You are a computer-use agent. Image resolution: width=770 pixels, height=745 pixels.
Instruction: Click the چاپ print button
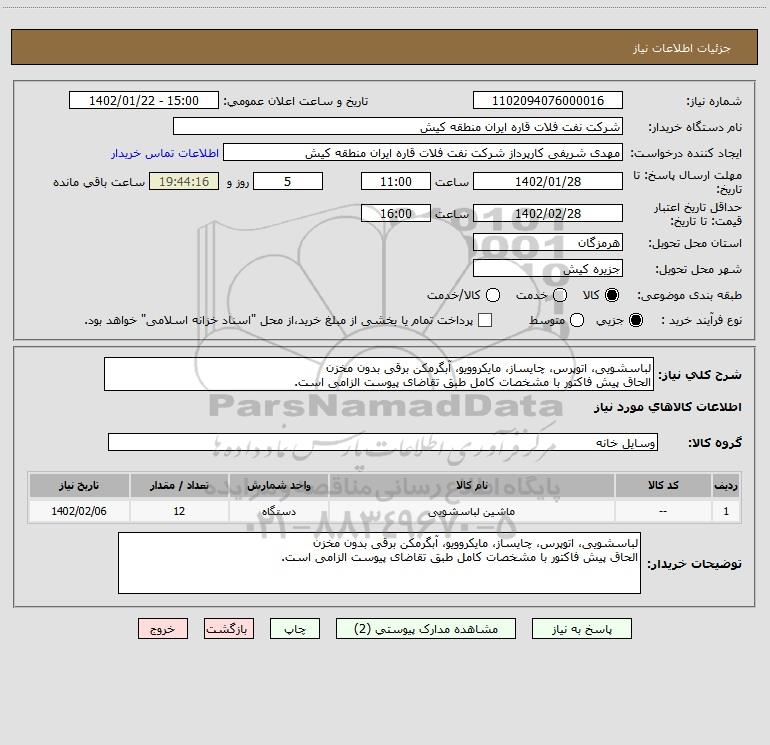[x=295, y=629]
